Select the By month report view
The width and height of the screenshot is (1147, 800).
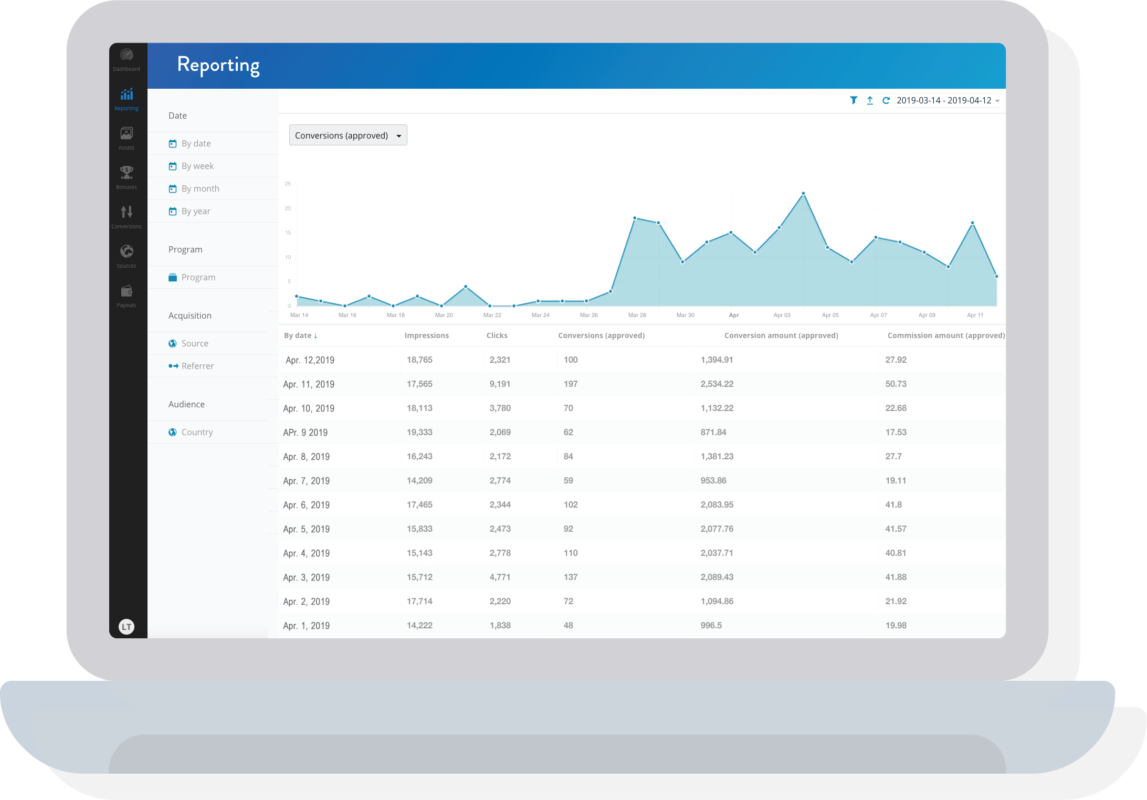(x=200, y=189)
